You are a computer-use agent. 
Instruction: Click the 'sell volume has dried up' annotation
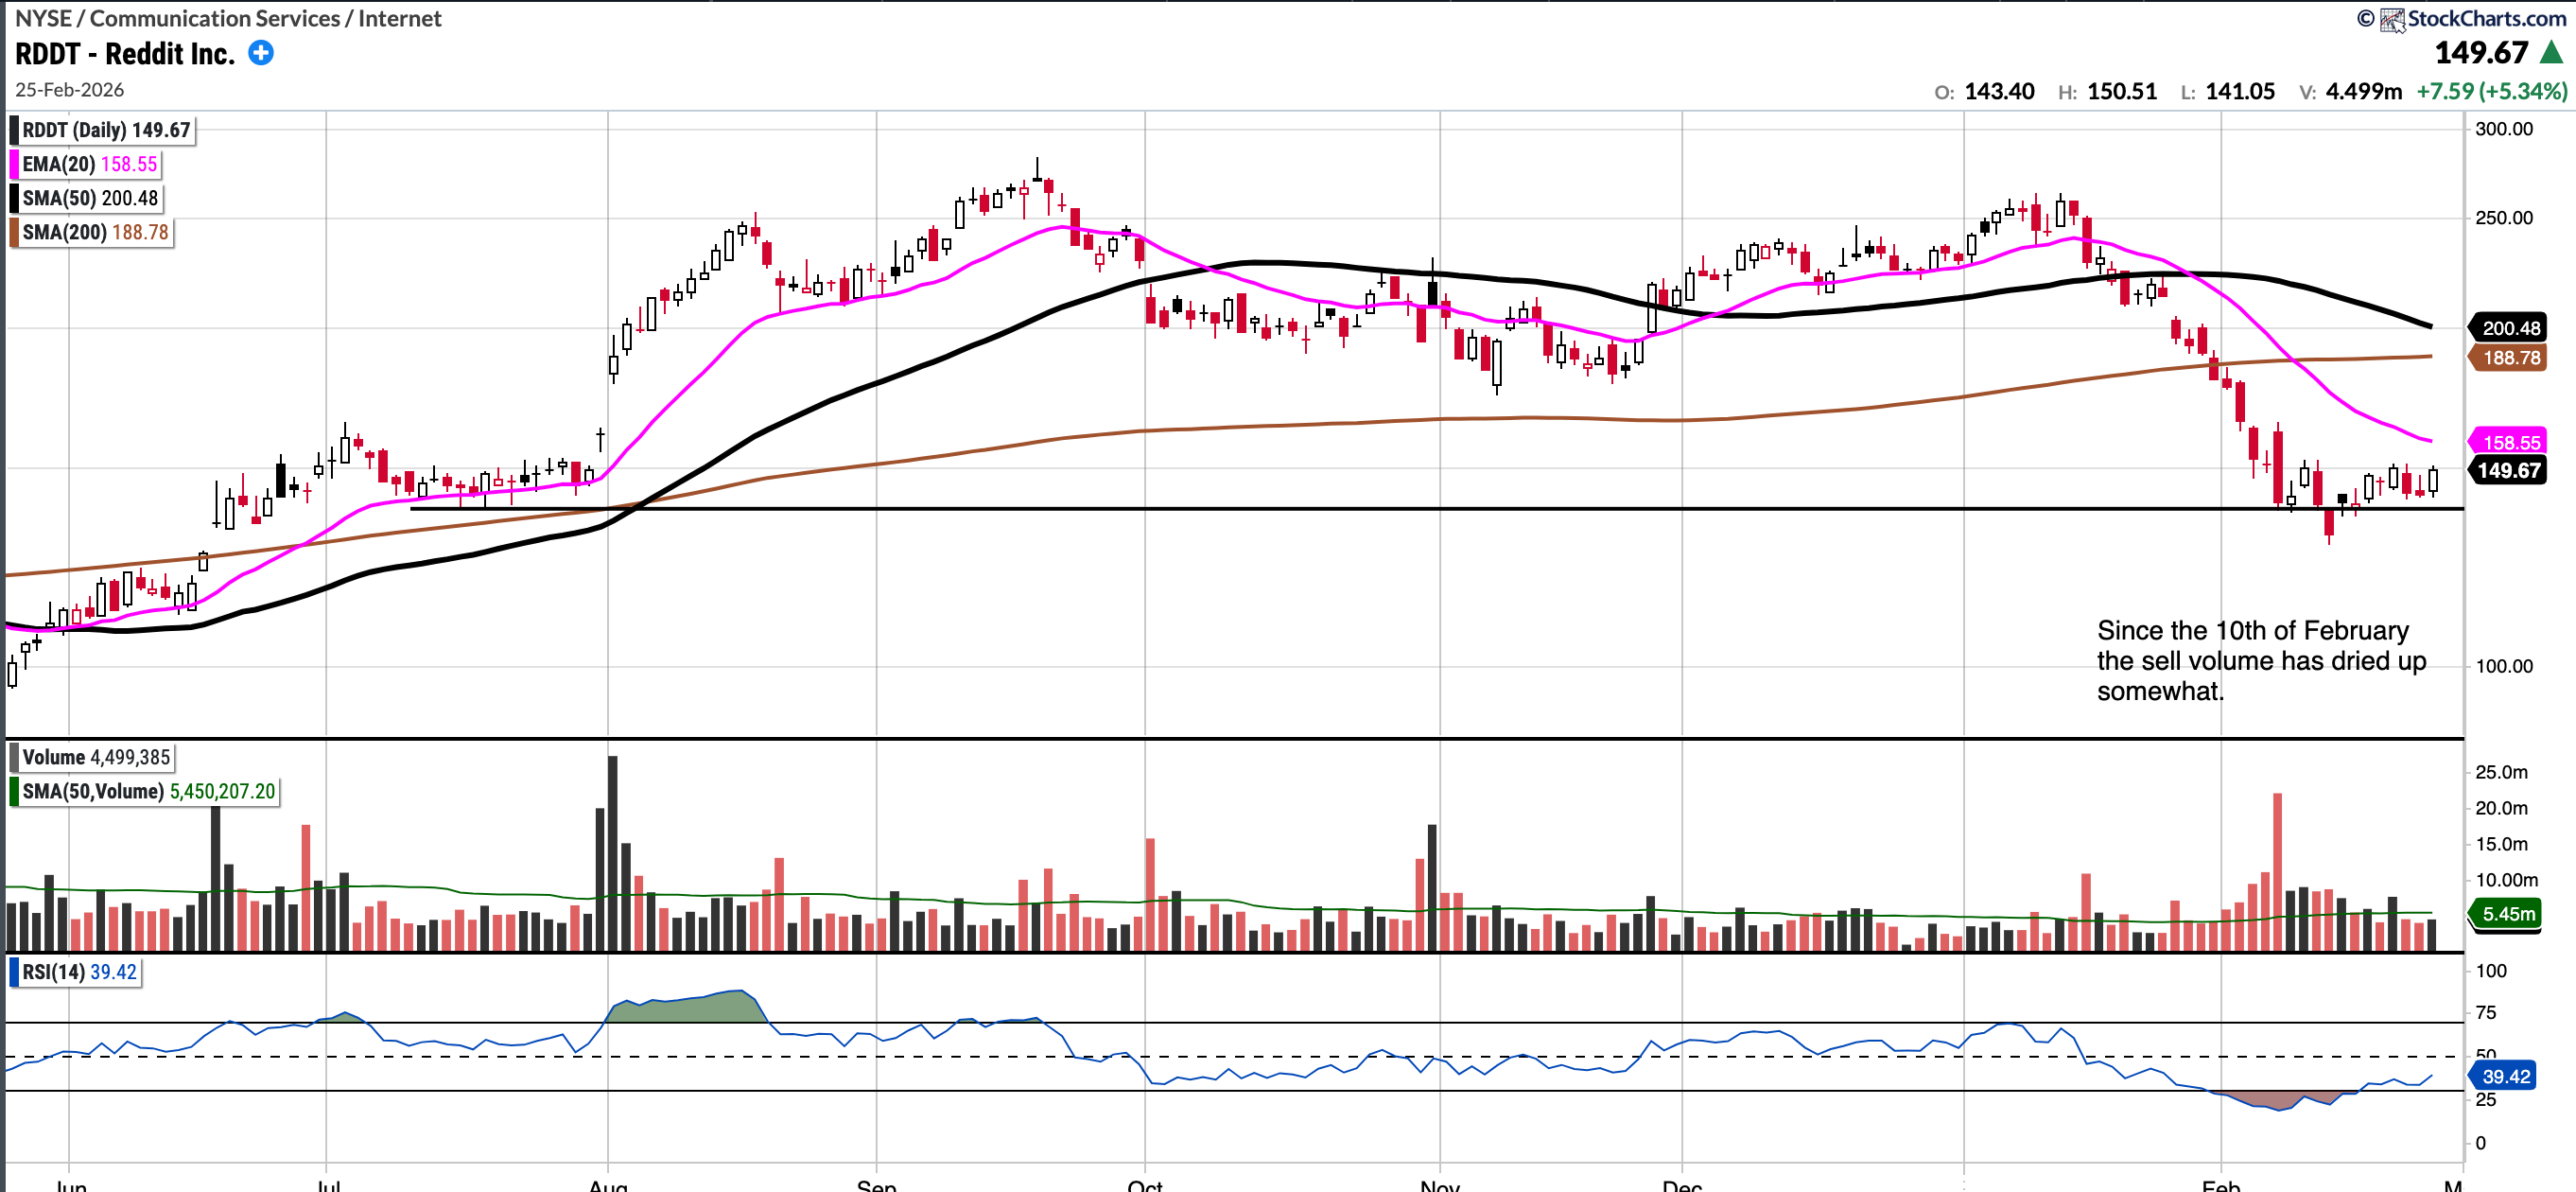(x=2260, y=660)
